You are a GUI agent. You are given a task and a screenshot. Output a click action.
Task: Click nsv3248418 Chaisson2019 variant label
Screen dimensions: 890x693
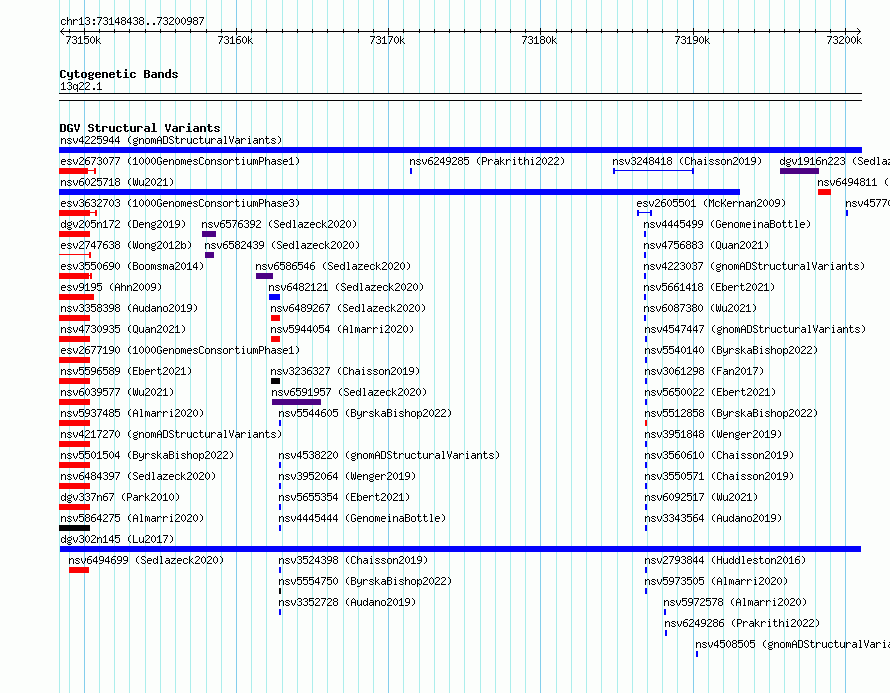click(687, 161)
